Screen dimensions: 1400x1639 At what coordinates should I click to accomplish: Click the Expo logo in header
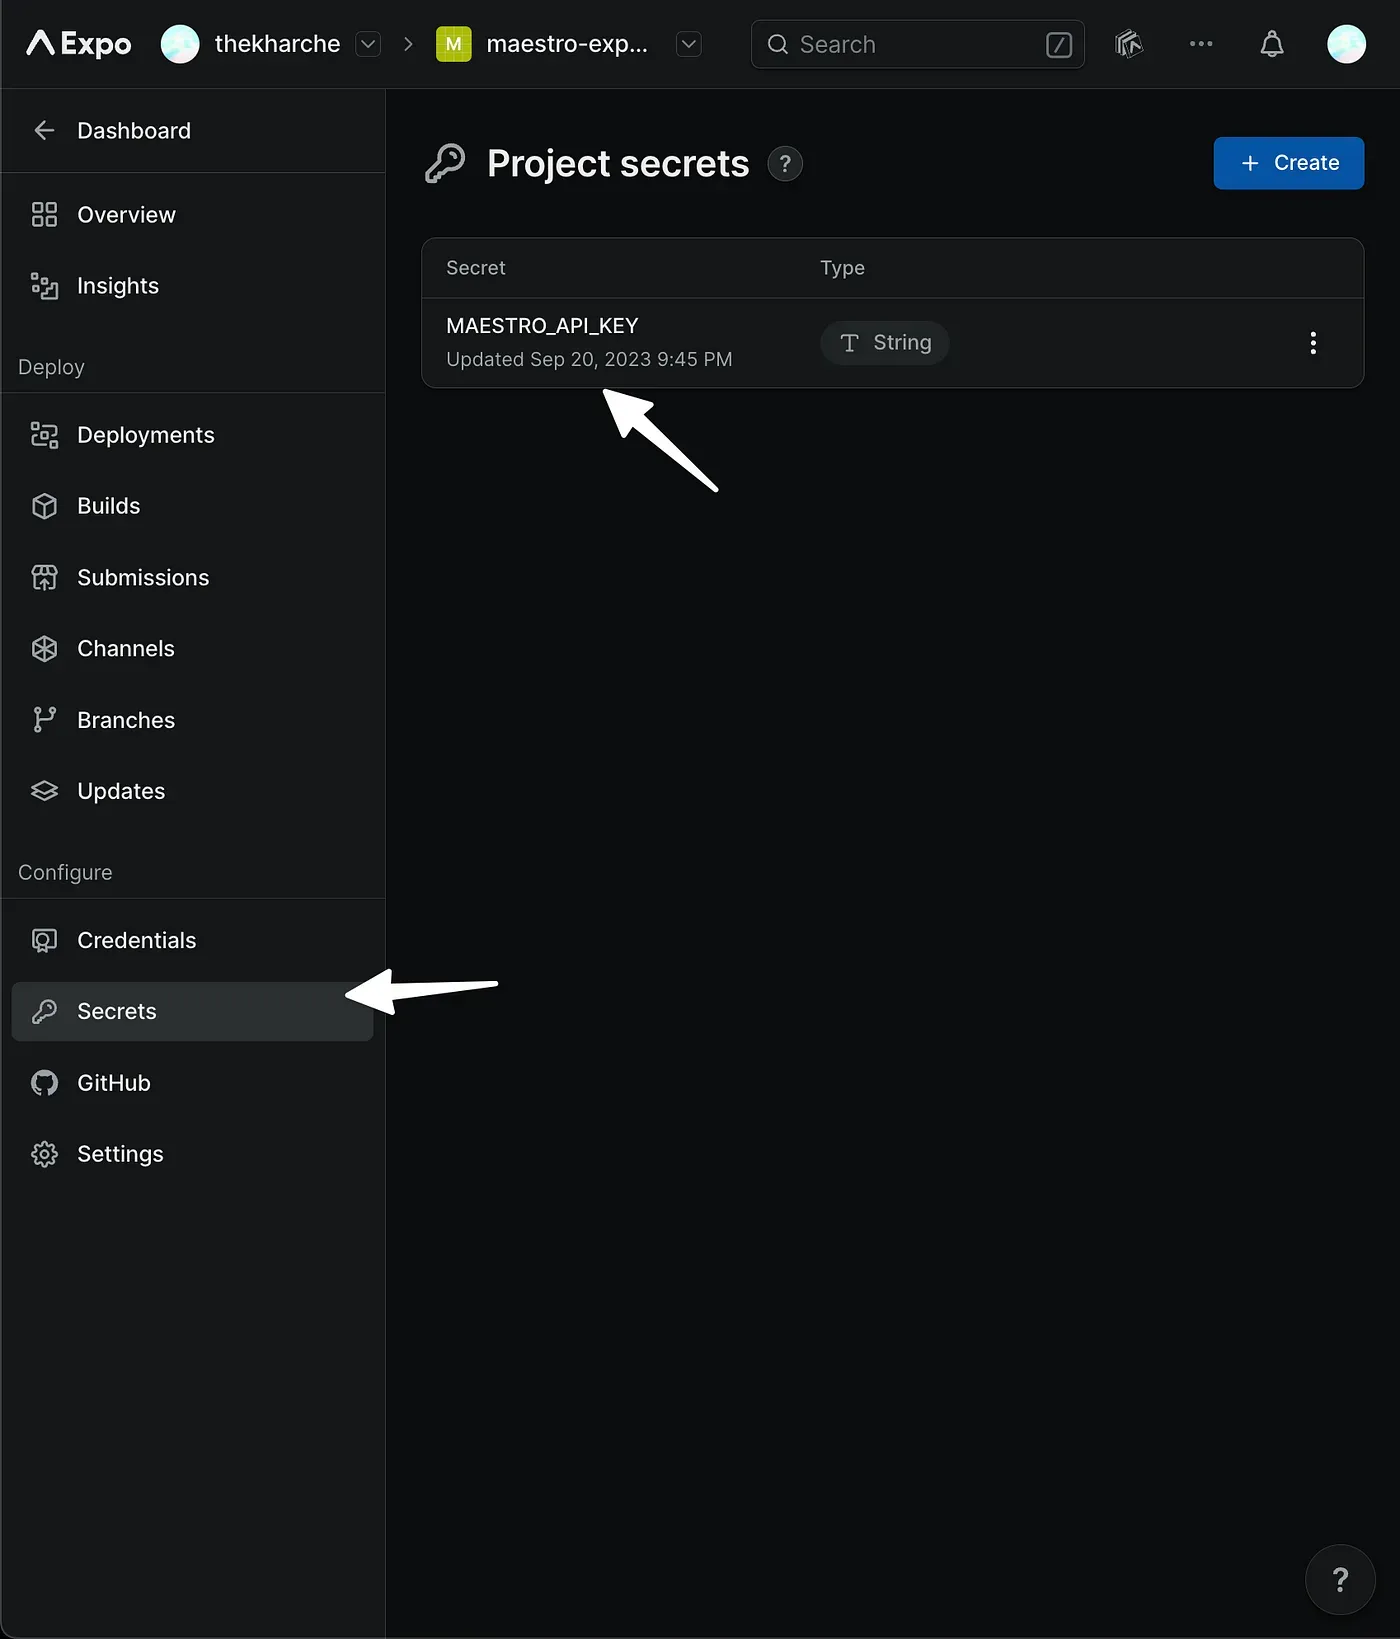point(79,44)
